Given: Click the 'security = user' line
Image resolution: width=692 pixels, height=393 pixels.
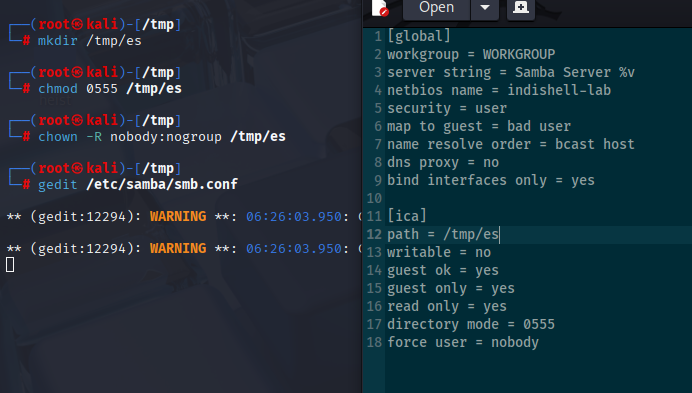Looking at the screenshot, I should coord(447,108).
